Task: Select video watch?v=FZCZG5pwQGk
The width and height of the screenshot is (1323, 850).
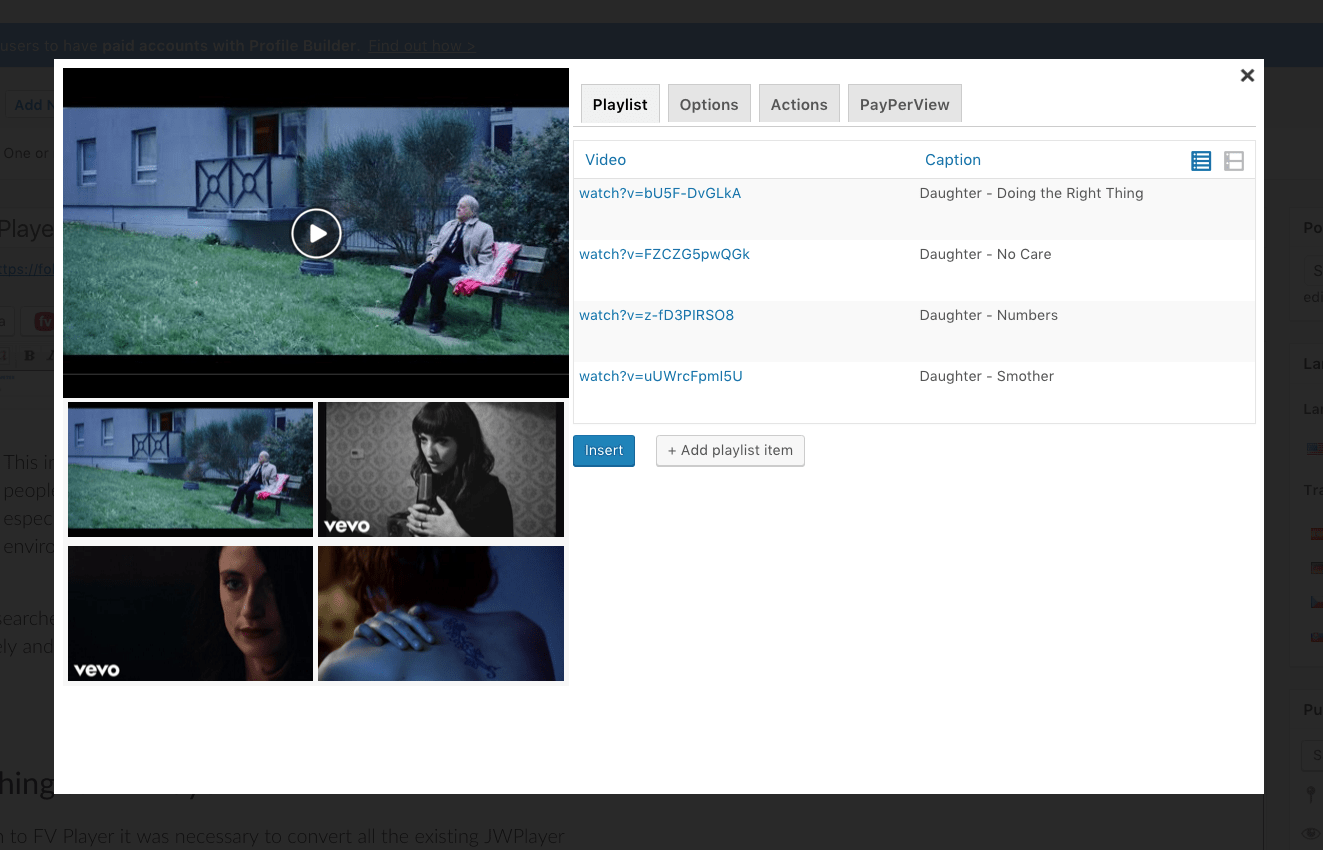Action: pos(664,254)
